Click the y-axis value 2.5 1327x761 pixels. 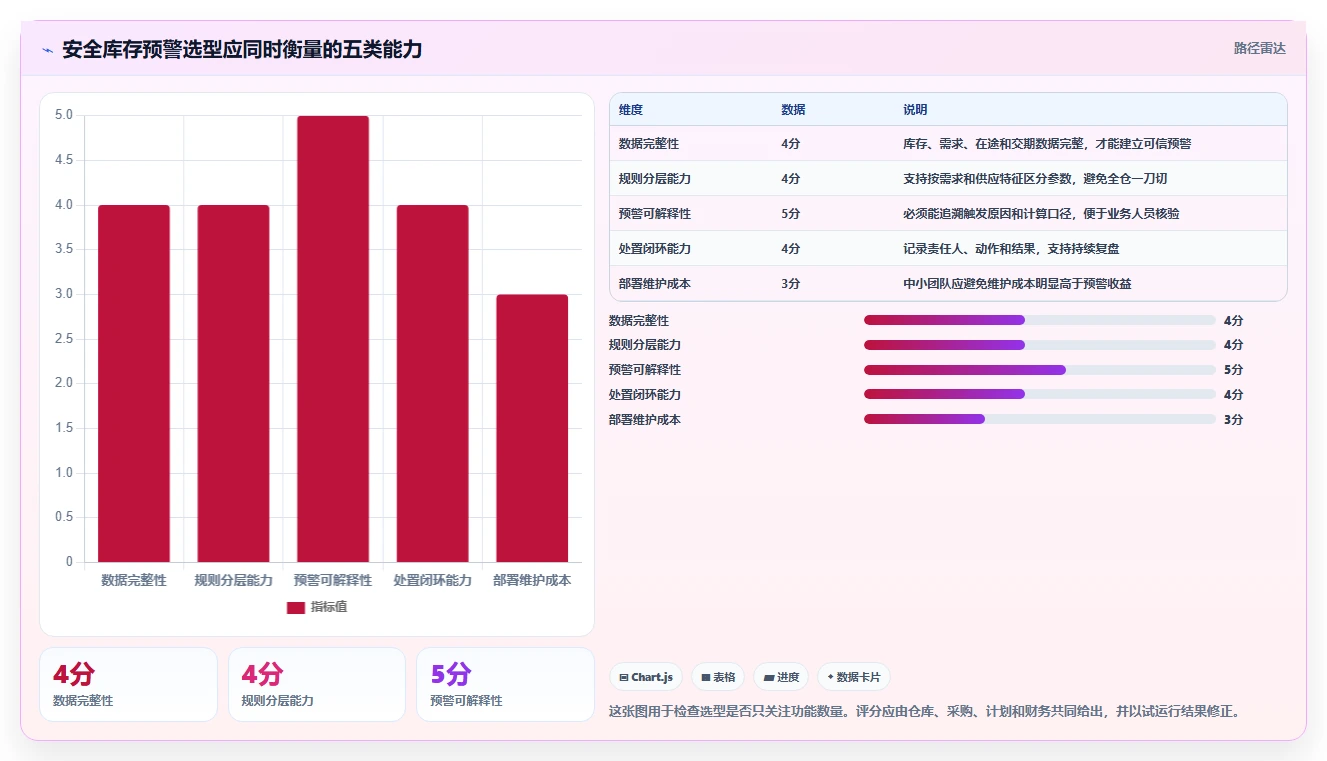(x=63, y=339)
